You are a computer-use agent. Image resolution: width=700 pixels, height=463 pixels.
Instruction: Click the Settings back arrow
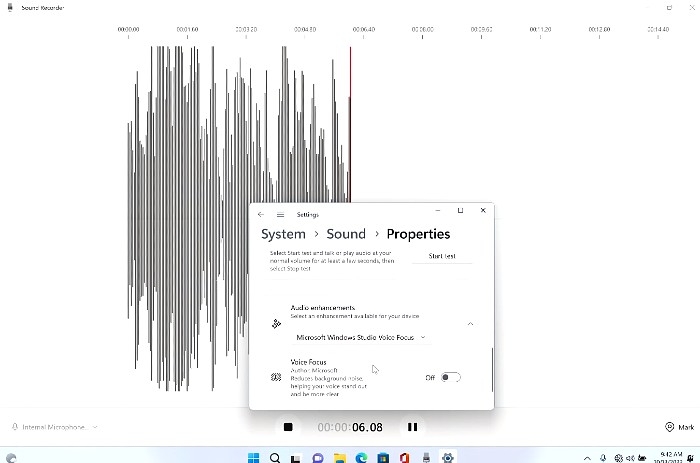tap(261, 214)
